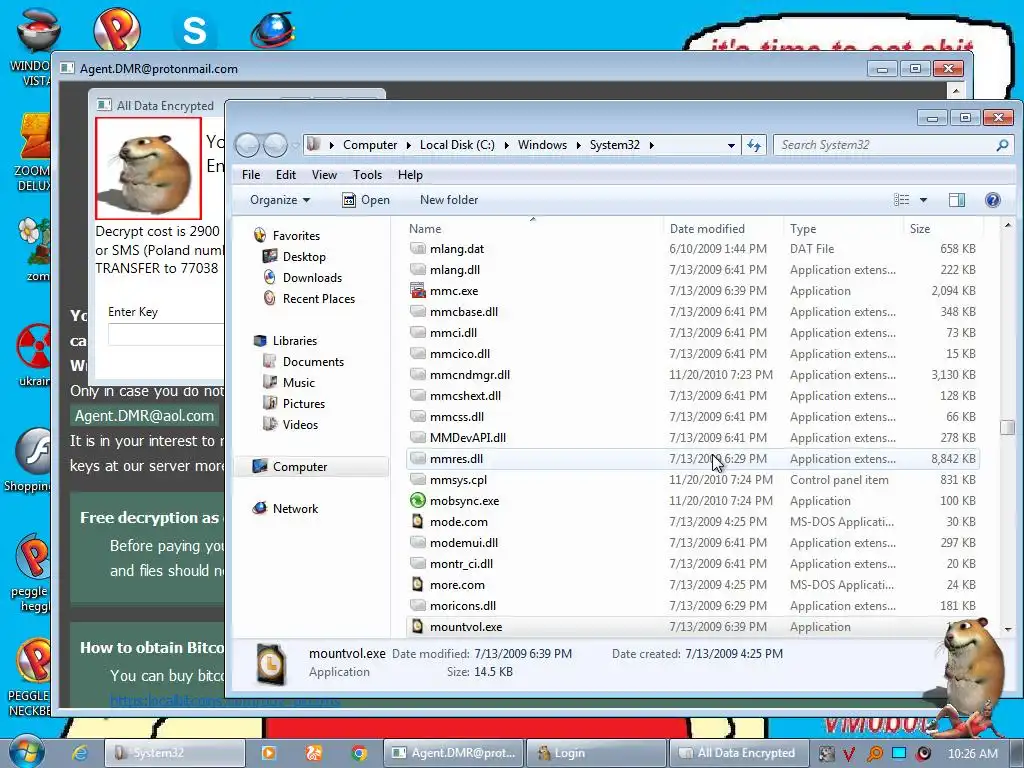Select Music library in navigation pane
This screenshot has height=768, width=1024.
[298, 383]
